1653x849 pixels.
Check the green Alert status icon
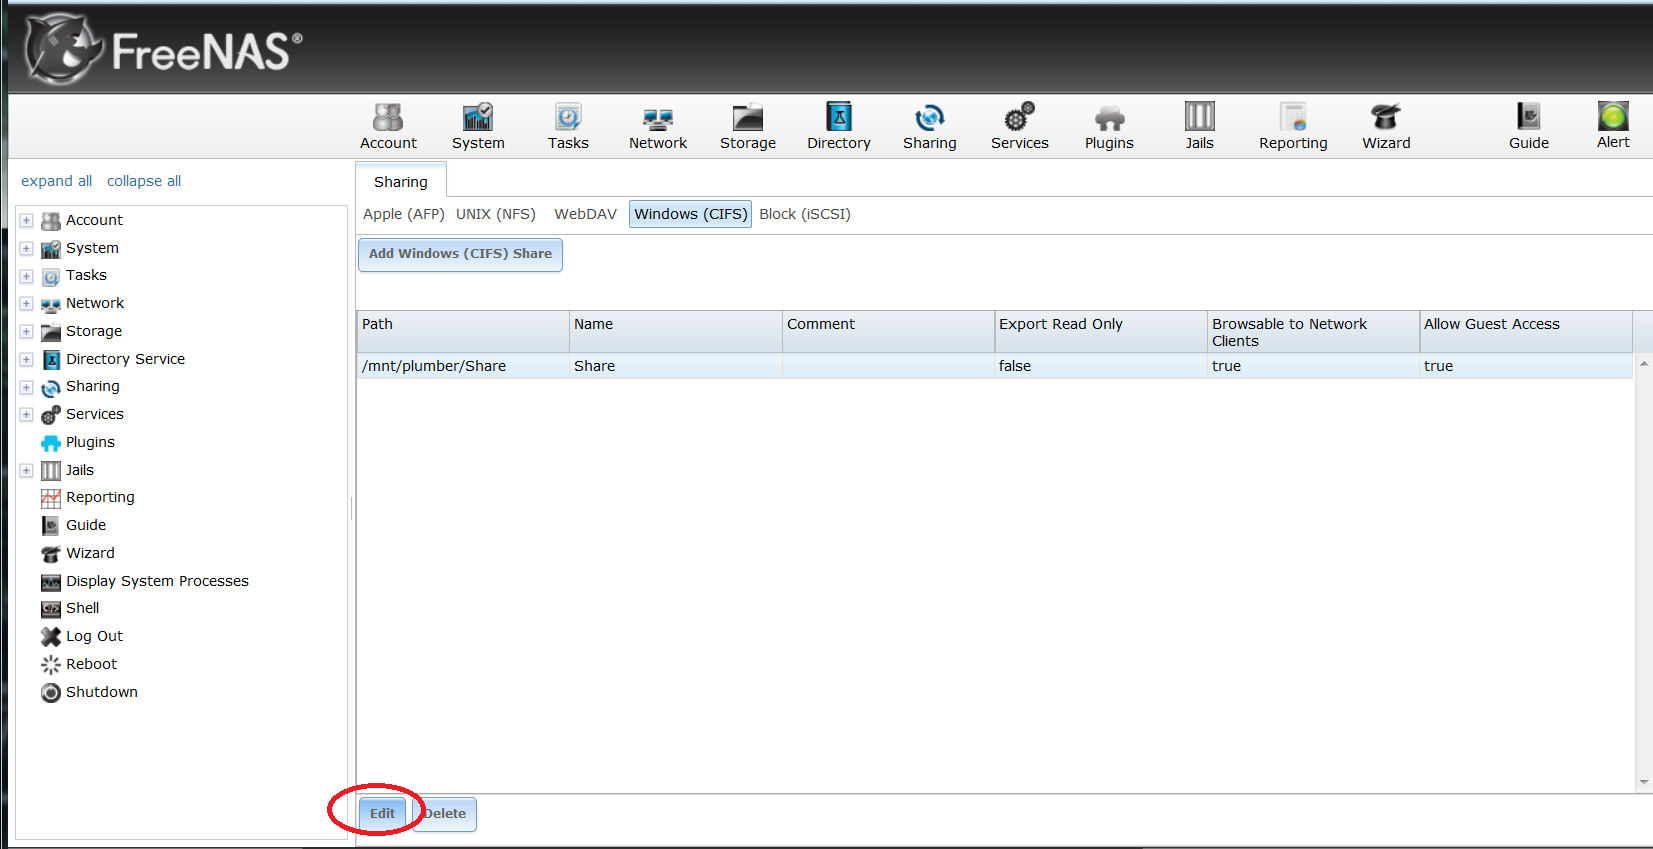pos(1613,116)
